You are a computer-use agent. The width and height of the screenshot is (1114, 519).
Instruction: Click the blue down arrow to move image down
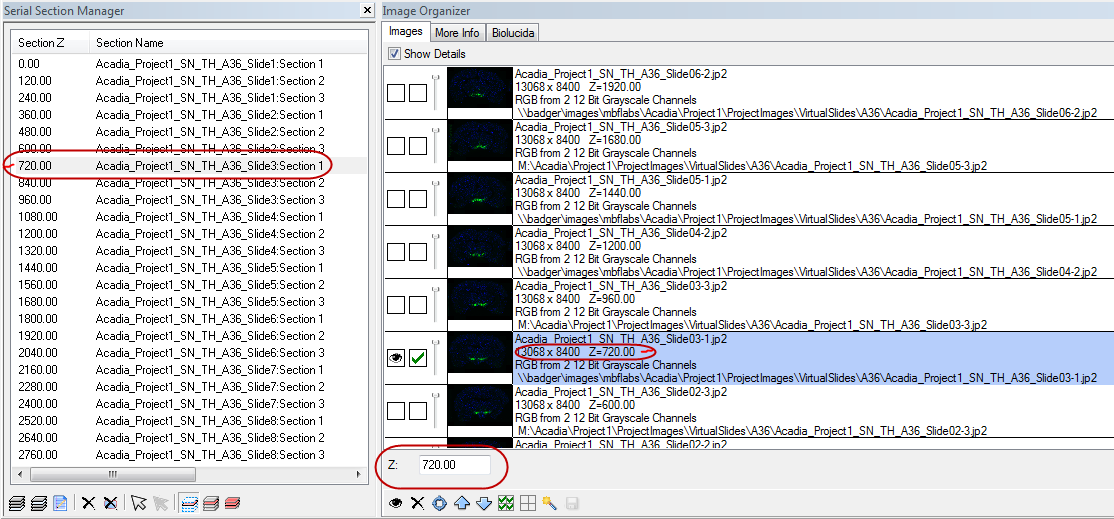pyautogui.click(x=484, y=503)
